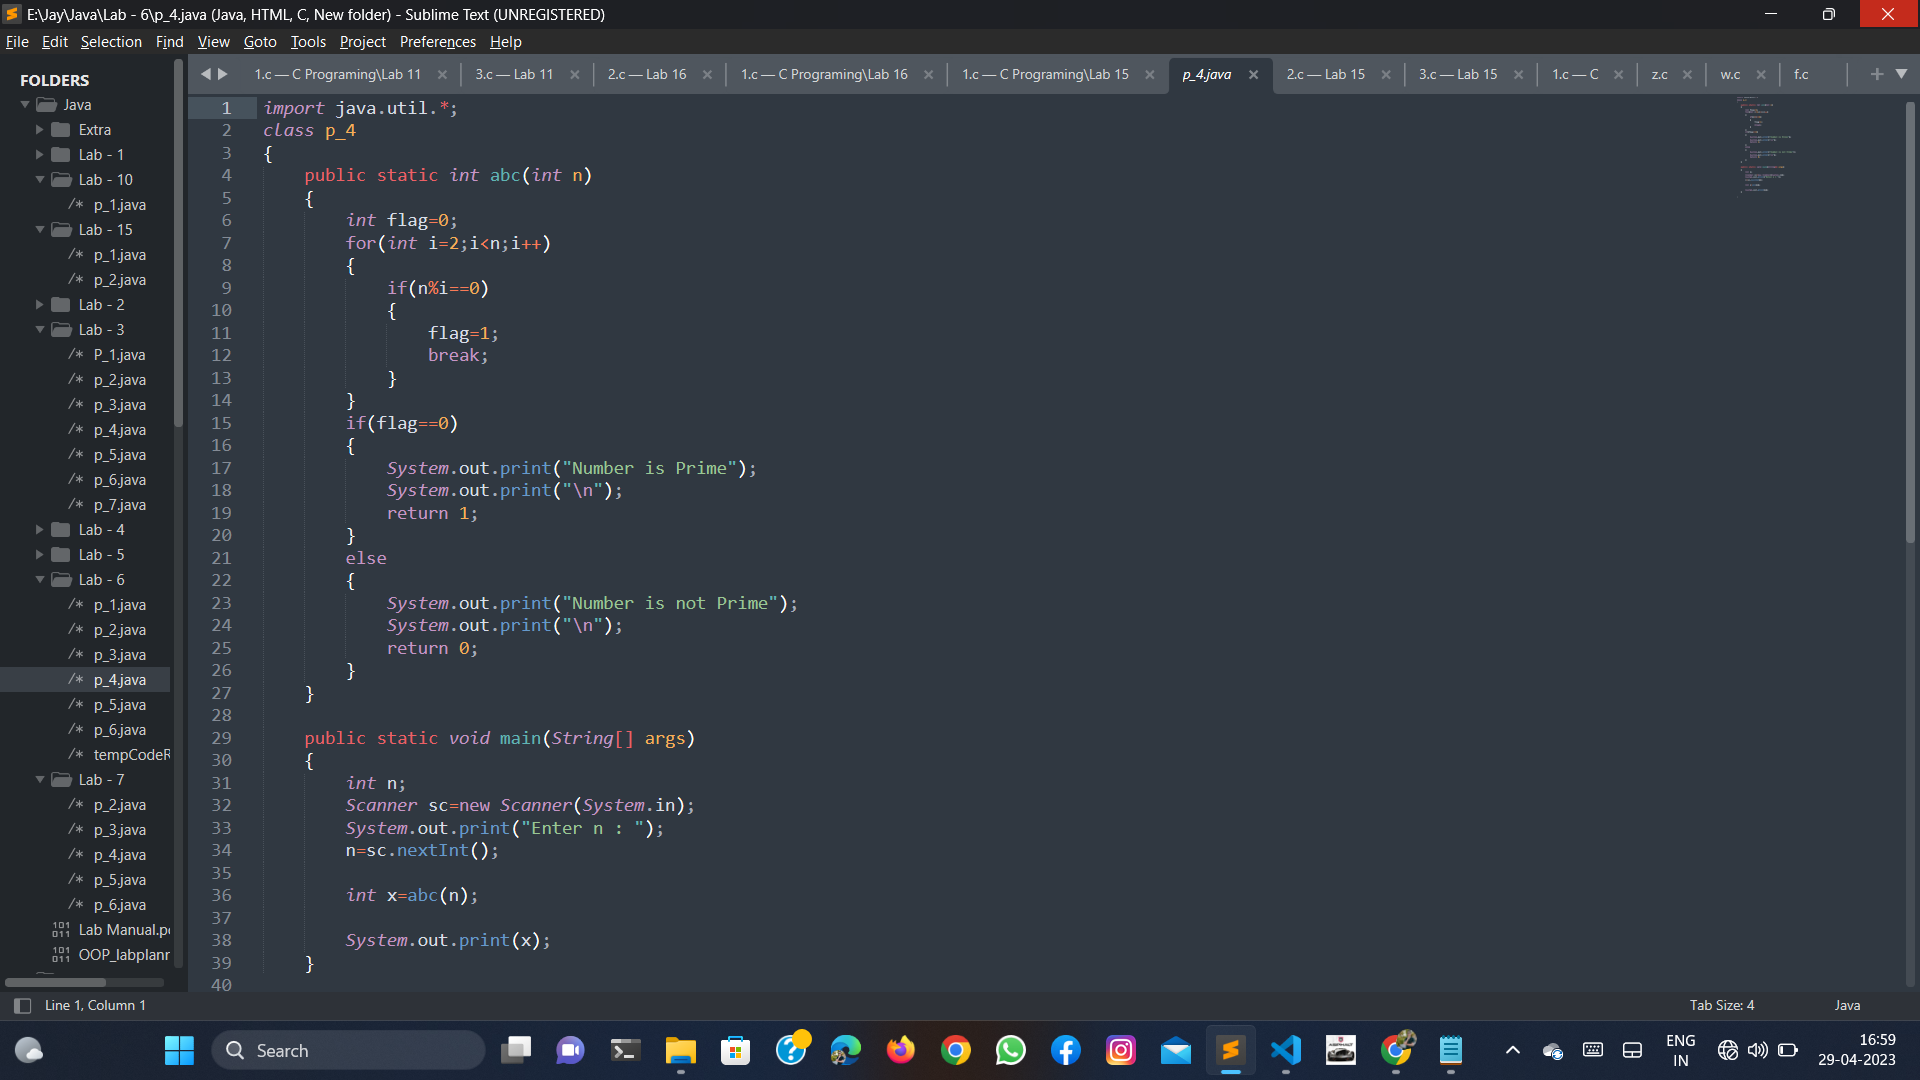Change syntax via Java status label
This screenshot has height=1080, width=1920.
click(1847, 1005)
